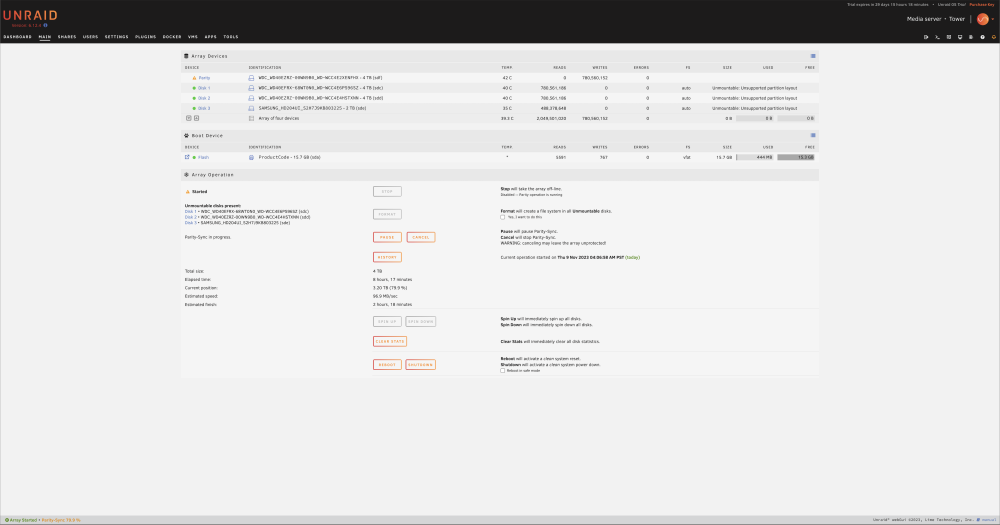Viewport: 1000px width, 525px height.
Task: Click the Boot Device section paw icon
Action: 186,135
